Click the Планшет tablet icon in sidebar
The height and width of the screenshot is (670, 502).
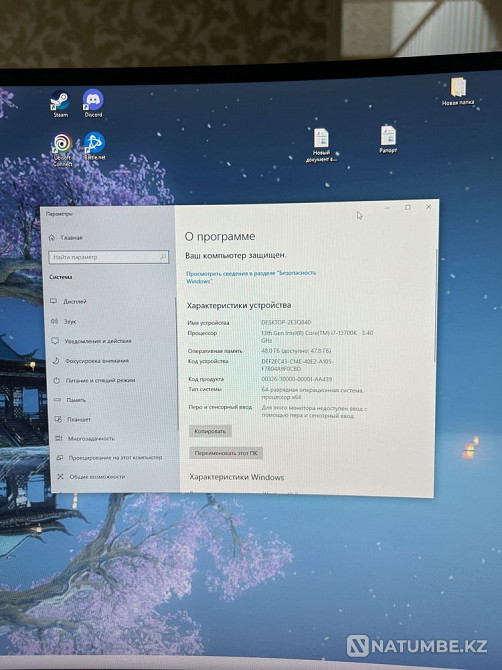(59, 419)
